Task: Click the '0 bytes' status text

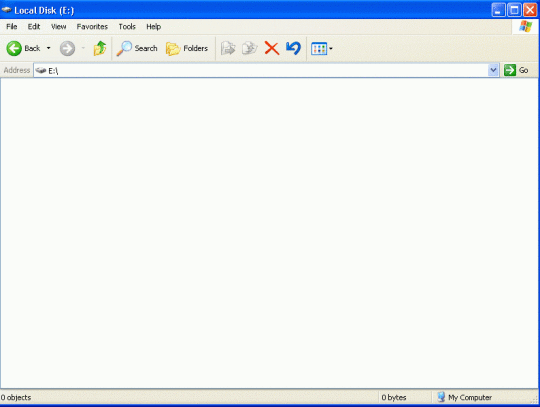Action: tap(394, 397)
